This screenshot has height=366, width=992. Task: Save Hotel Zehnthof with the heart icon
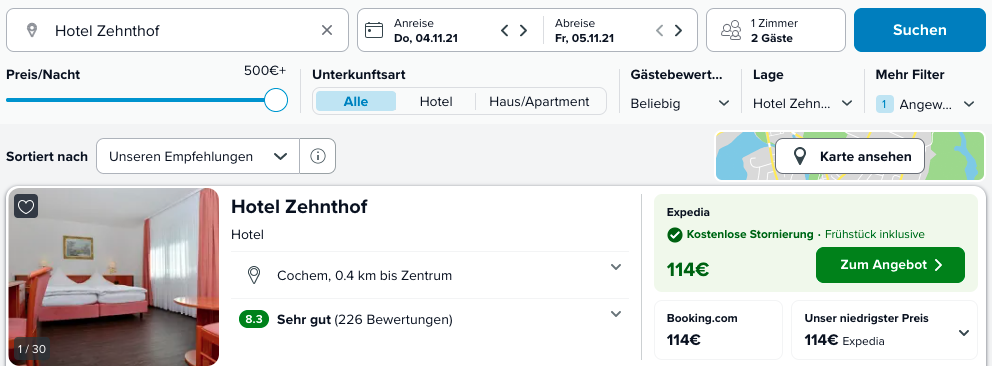pos(26,206)
